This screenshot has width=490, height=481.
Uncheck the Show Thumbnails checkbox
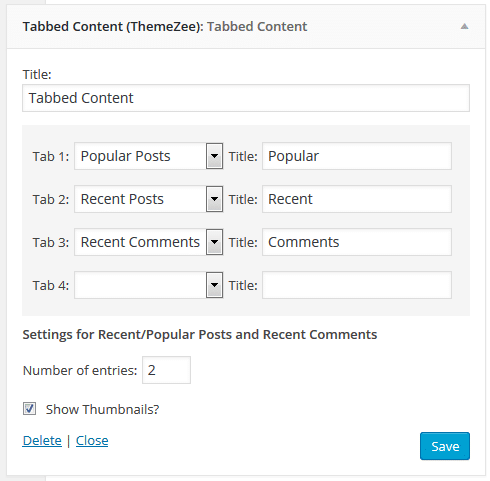tap(29, 409)
